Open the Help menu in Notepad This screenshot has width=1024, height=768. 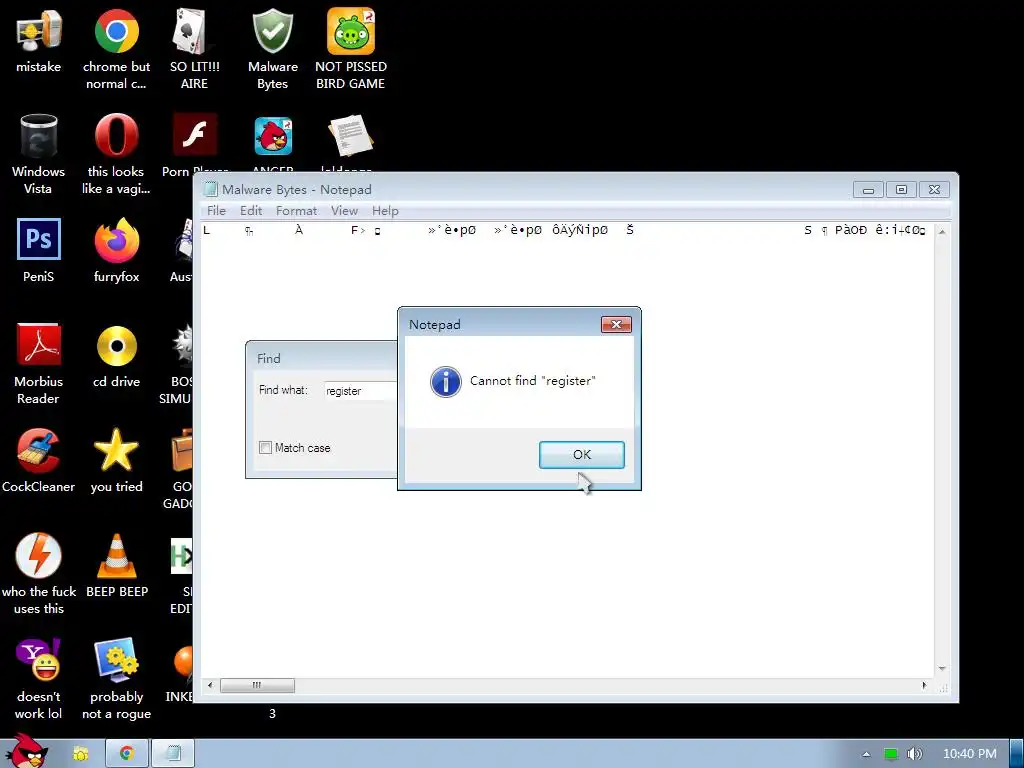[x=385, y=210]
